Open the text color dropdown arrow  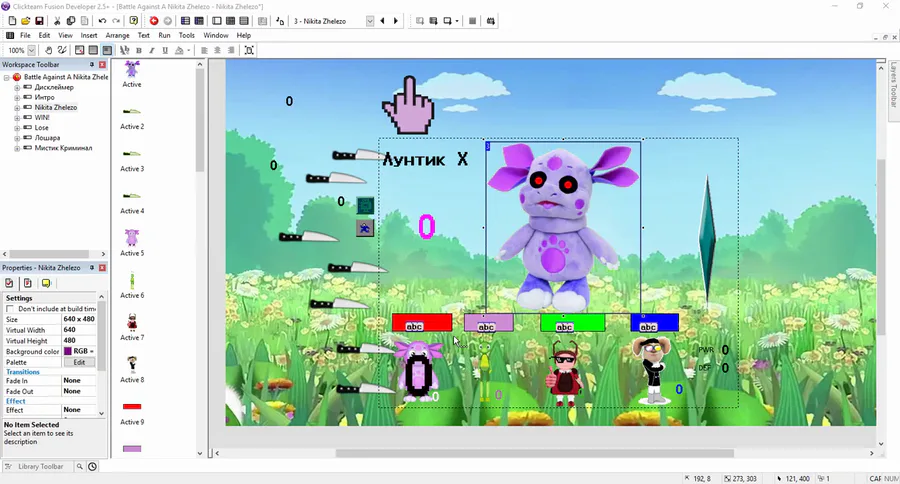pos(188,50)
